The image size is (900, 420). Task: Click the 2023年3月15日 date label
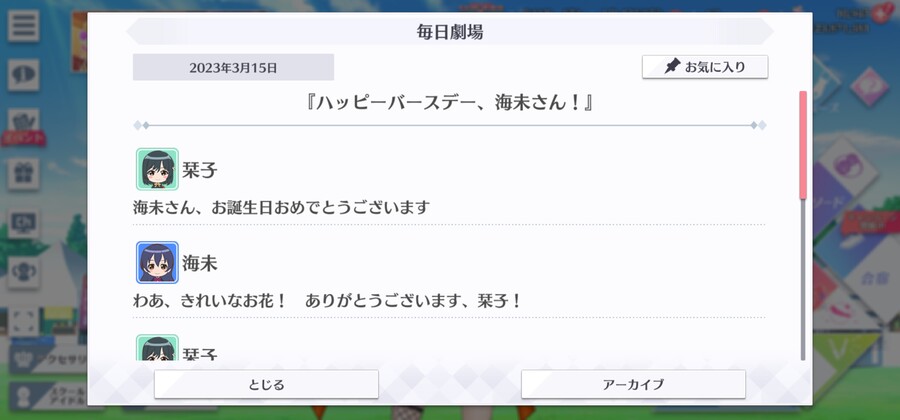coord(233,68)
